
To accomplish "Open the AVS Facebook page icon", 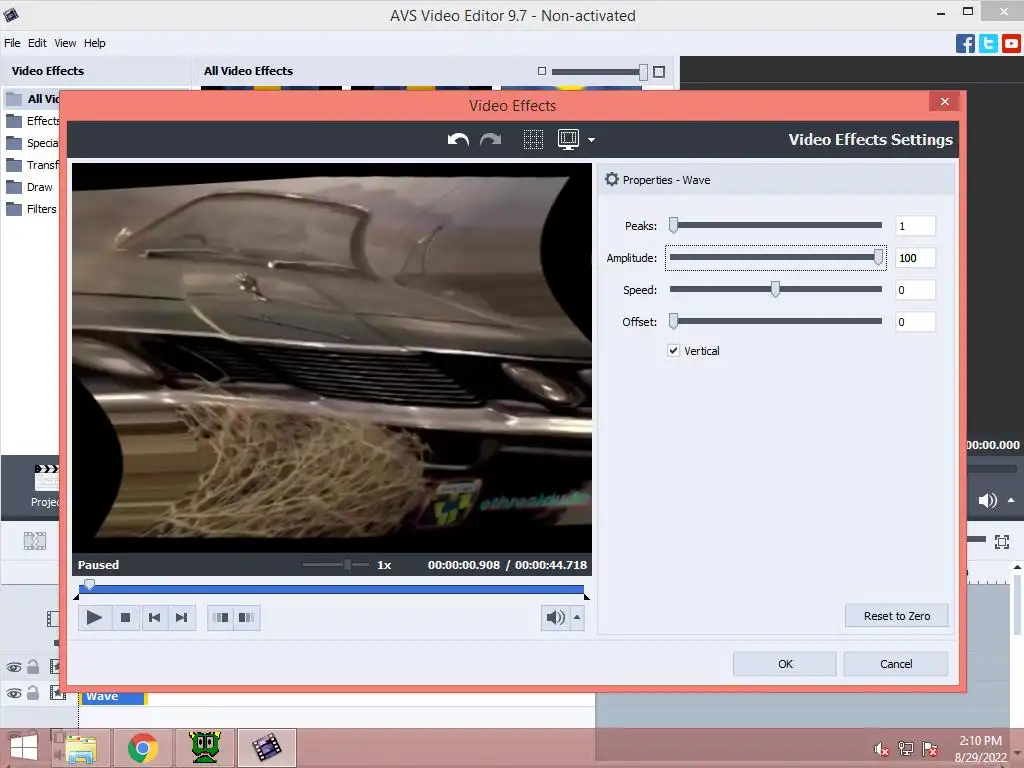I will point(965,44).
